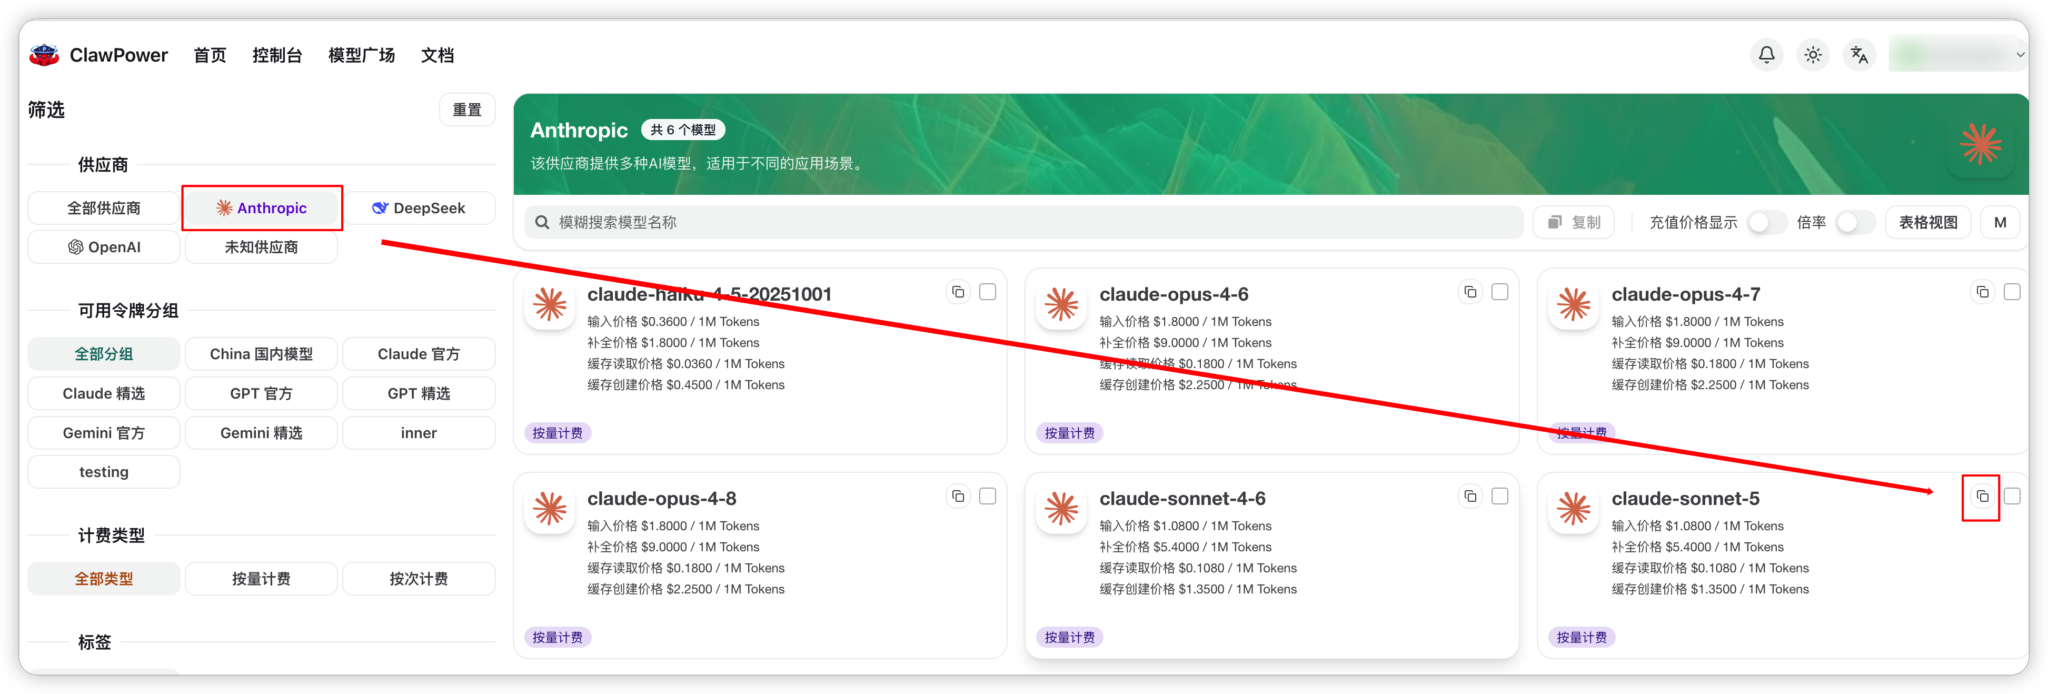Image resolution: width=2048 pixels, height=694 pixels.
Task: Open the 文档 nav item
Action: (x=437, y=55)
